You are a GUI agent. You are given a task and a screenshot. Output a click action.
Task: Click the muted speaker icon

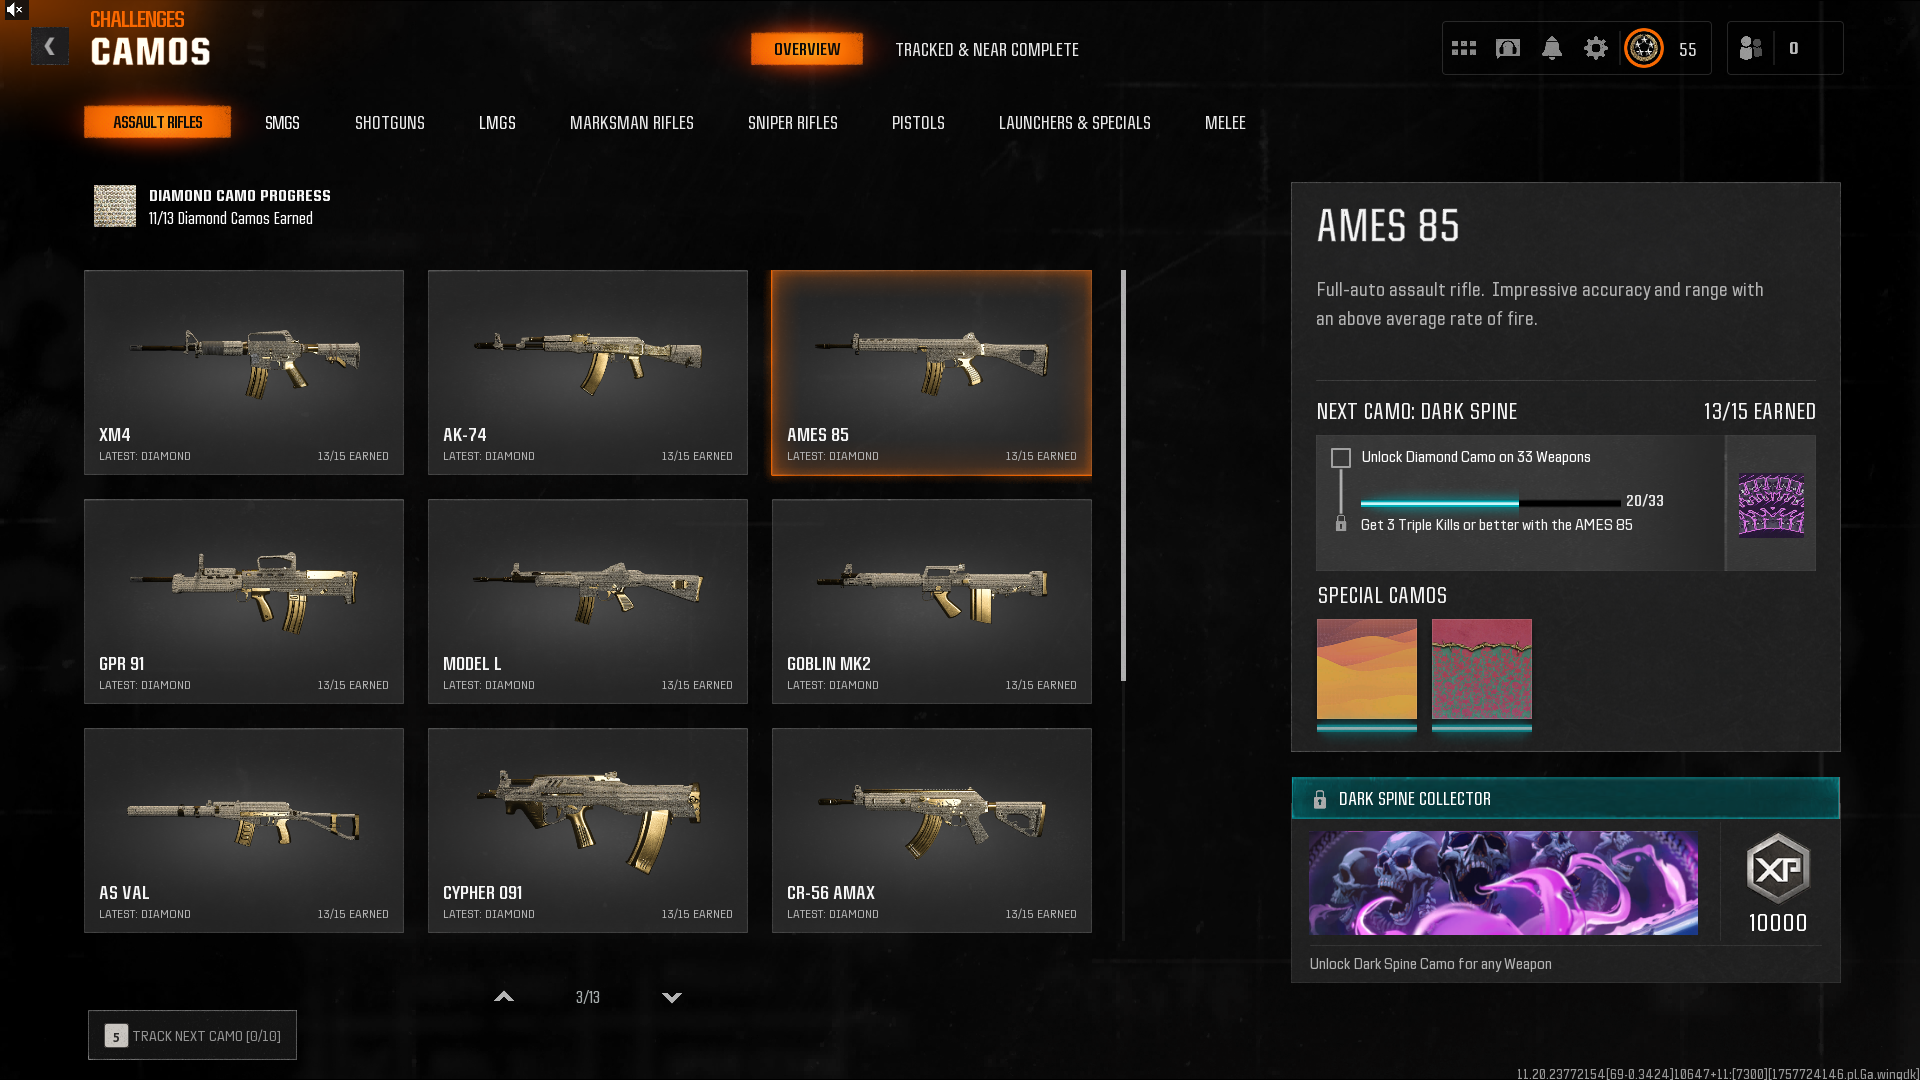(15, 10)
